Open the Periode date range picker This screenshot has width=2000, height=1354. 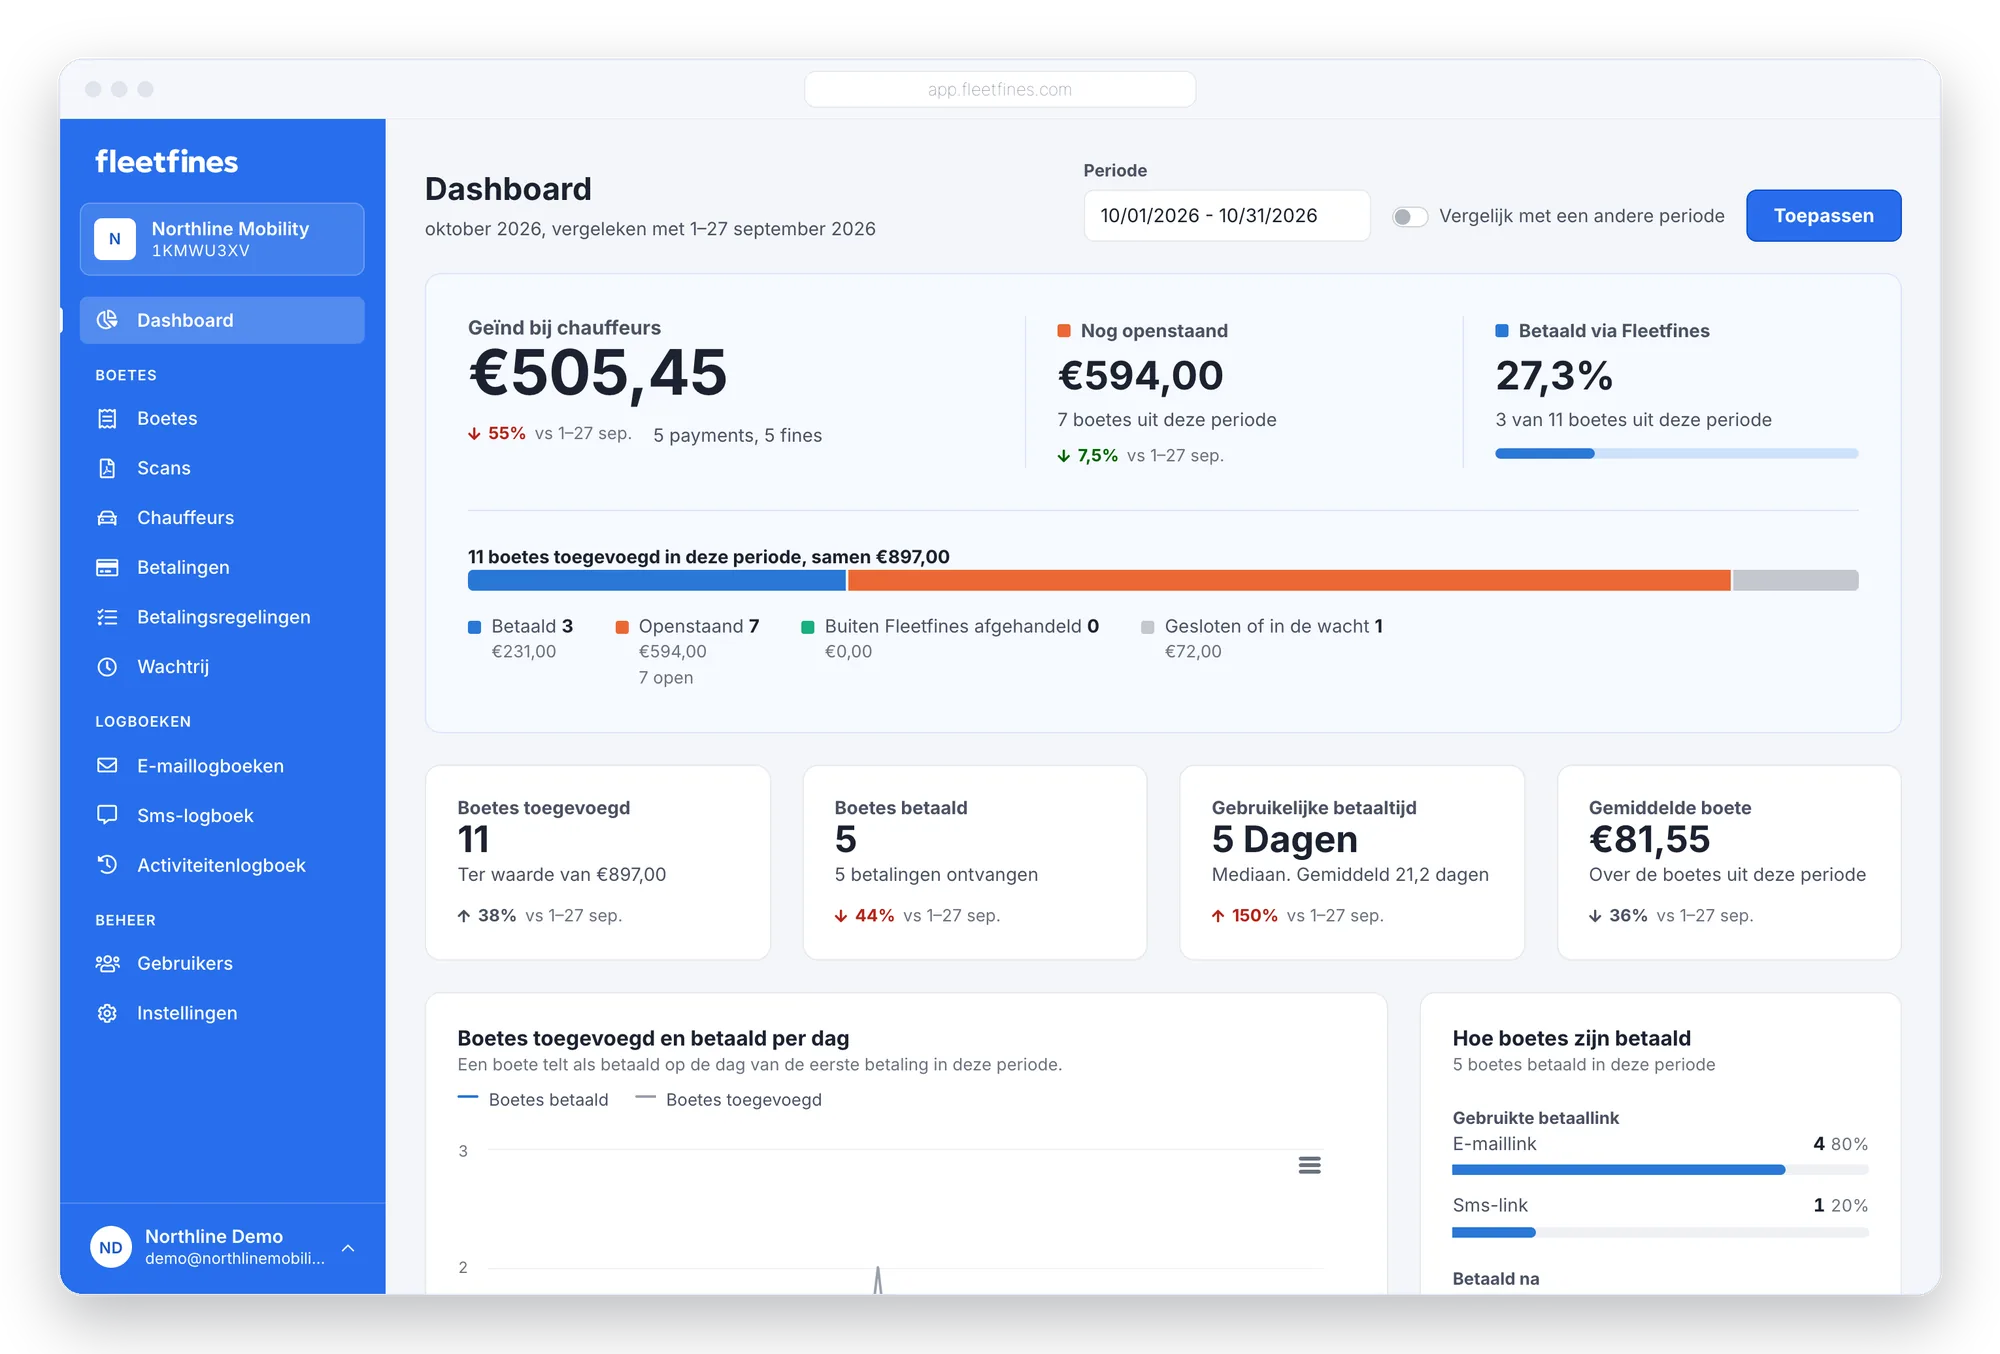click(1226, 215)
